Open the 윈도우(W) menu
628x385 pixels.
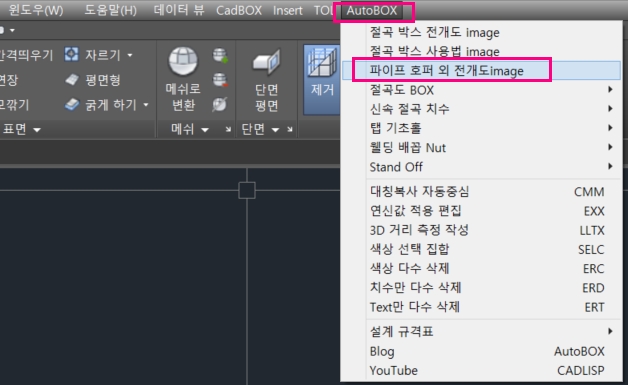coord(35,11)
